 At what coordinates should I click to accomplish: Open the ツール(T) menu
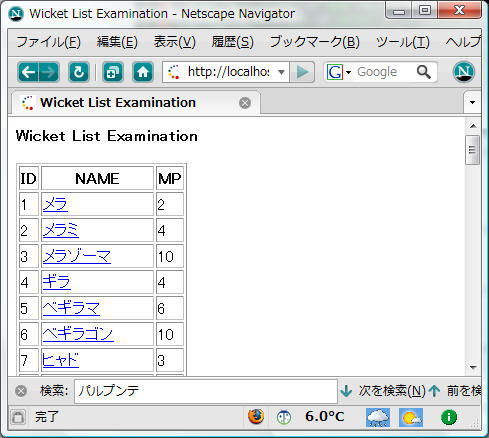pos(403,42)
